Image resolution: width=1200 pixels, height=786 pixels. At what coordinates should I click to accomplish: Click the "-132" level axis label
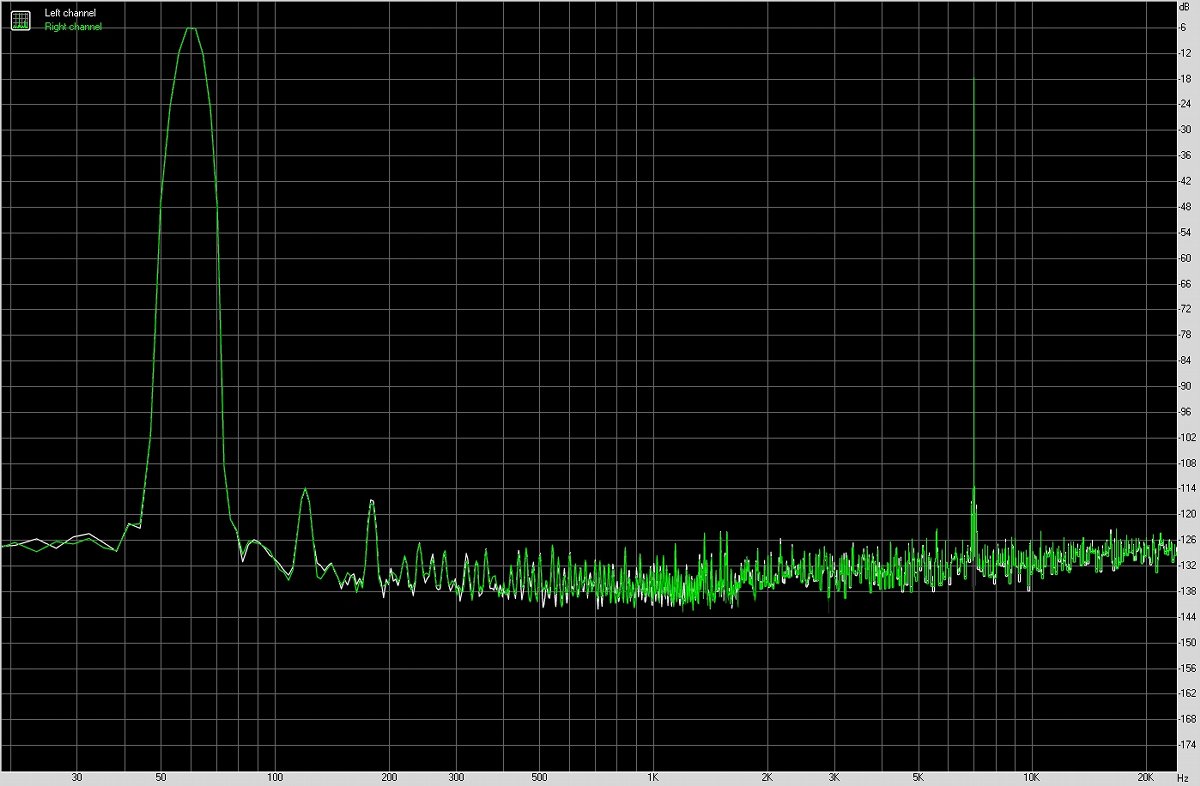[x=1187, y=566]
